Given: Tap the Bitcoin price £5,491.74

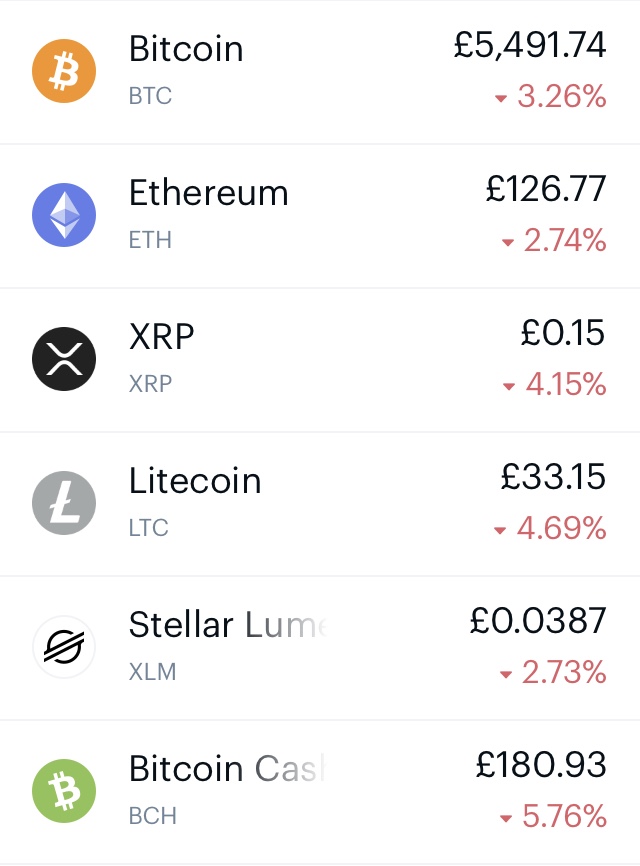Looking at the screenshot, I should point(530,45).
